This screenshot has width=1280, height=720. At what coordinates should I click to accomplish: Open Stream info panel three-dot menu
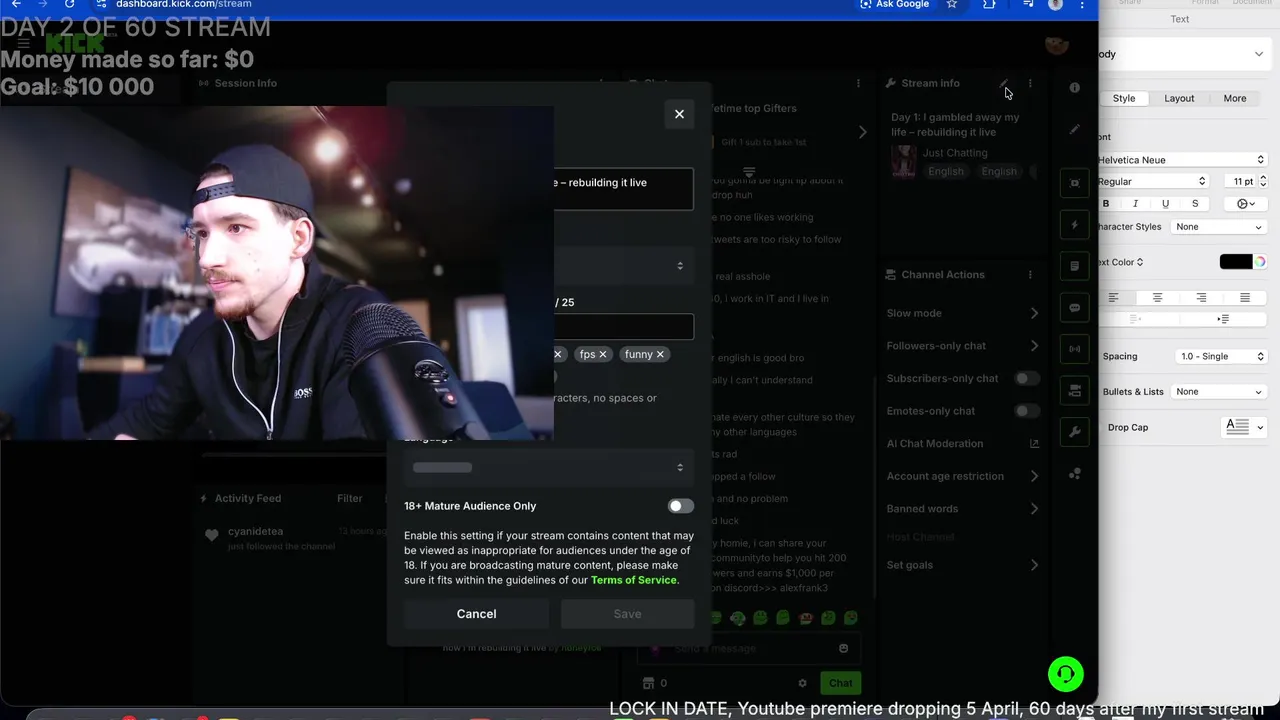coord(1030,83)
